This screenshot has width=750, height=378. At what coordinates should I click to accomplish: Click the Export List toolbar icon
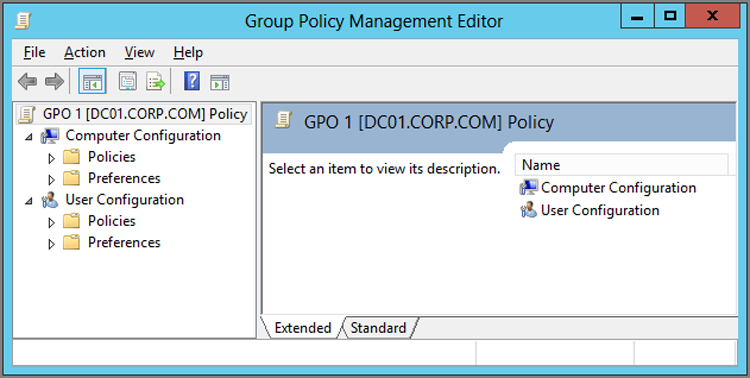point(155,81)
